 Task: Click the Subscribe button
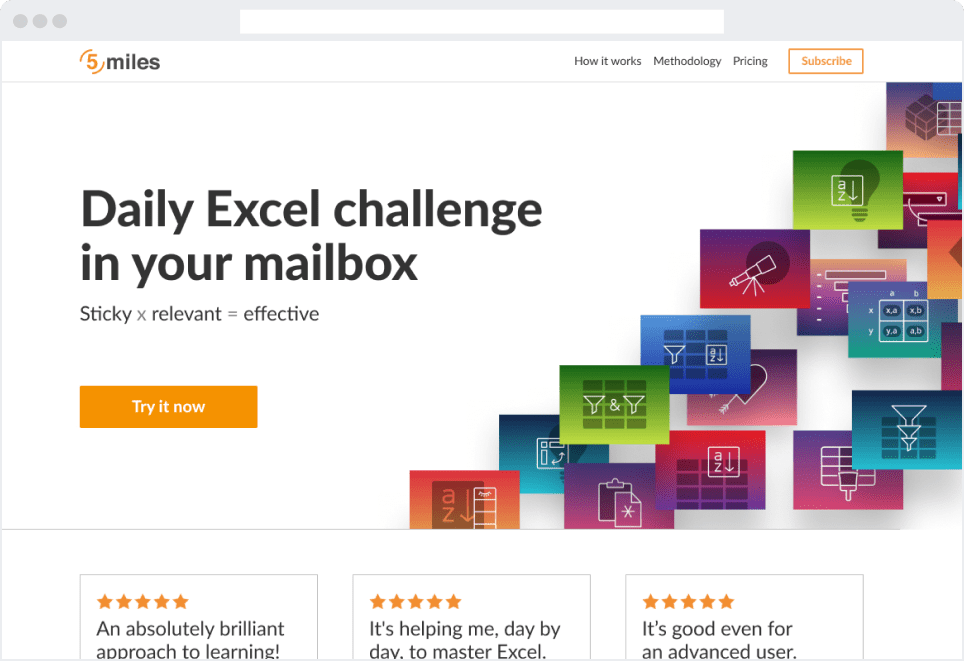click(x=825, y=61)
